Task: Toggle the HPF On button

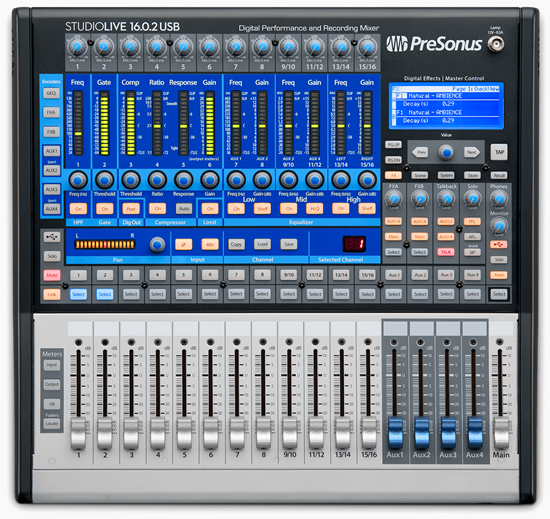Action: [78, 209]
